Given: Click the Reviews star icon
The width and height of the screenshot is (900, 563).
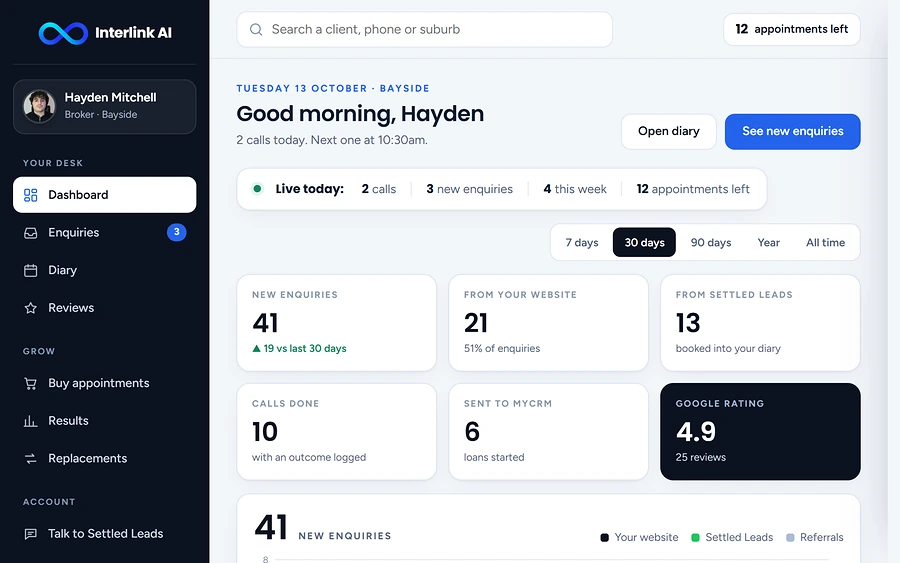Looking at the screenshot, I should click(30, 308).
